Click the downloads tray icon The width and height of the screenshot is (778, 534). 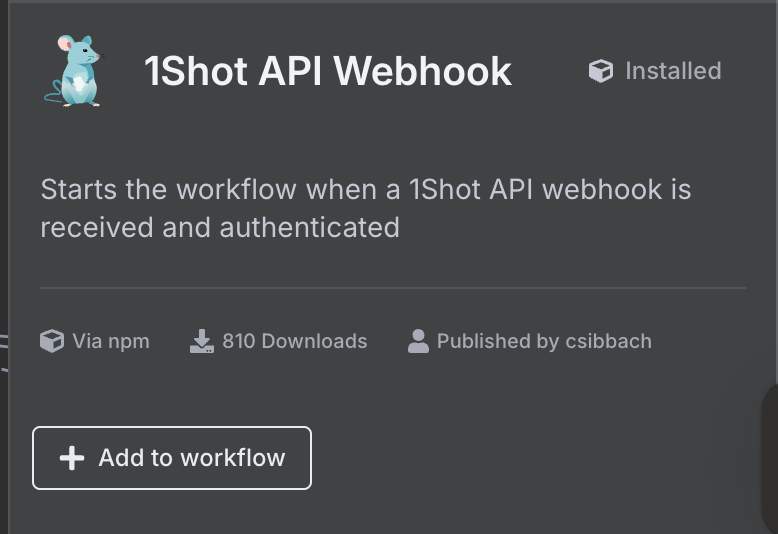click(x=202, y=341)
